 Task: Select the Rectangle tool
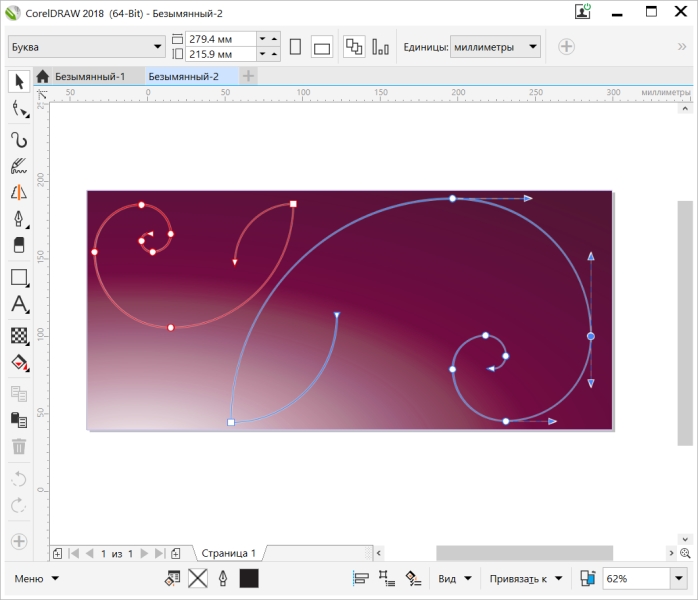19,277
